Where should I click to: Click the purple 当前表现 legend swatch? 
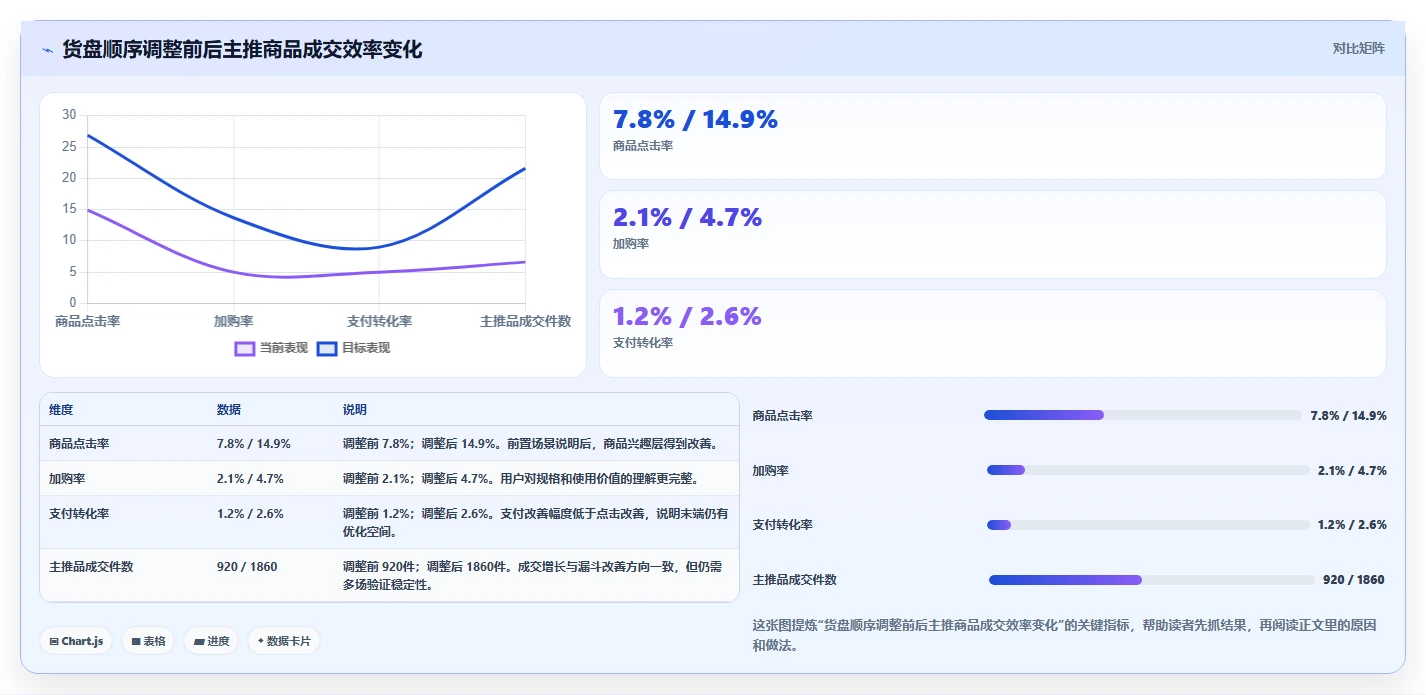coord(245,348)
